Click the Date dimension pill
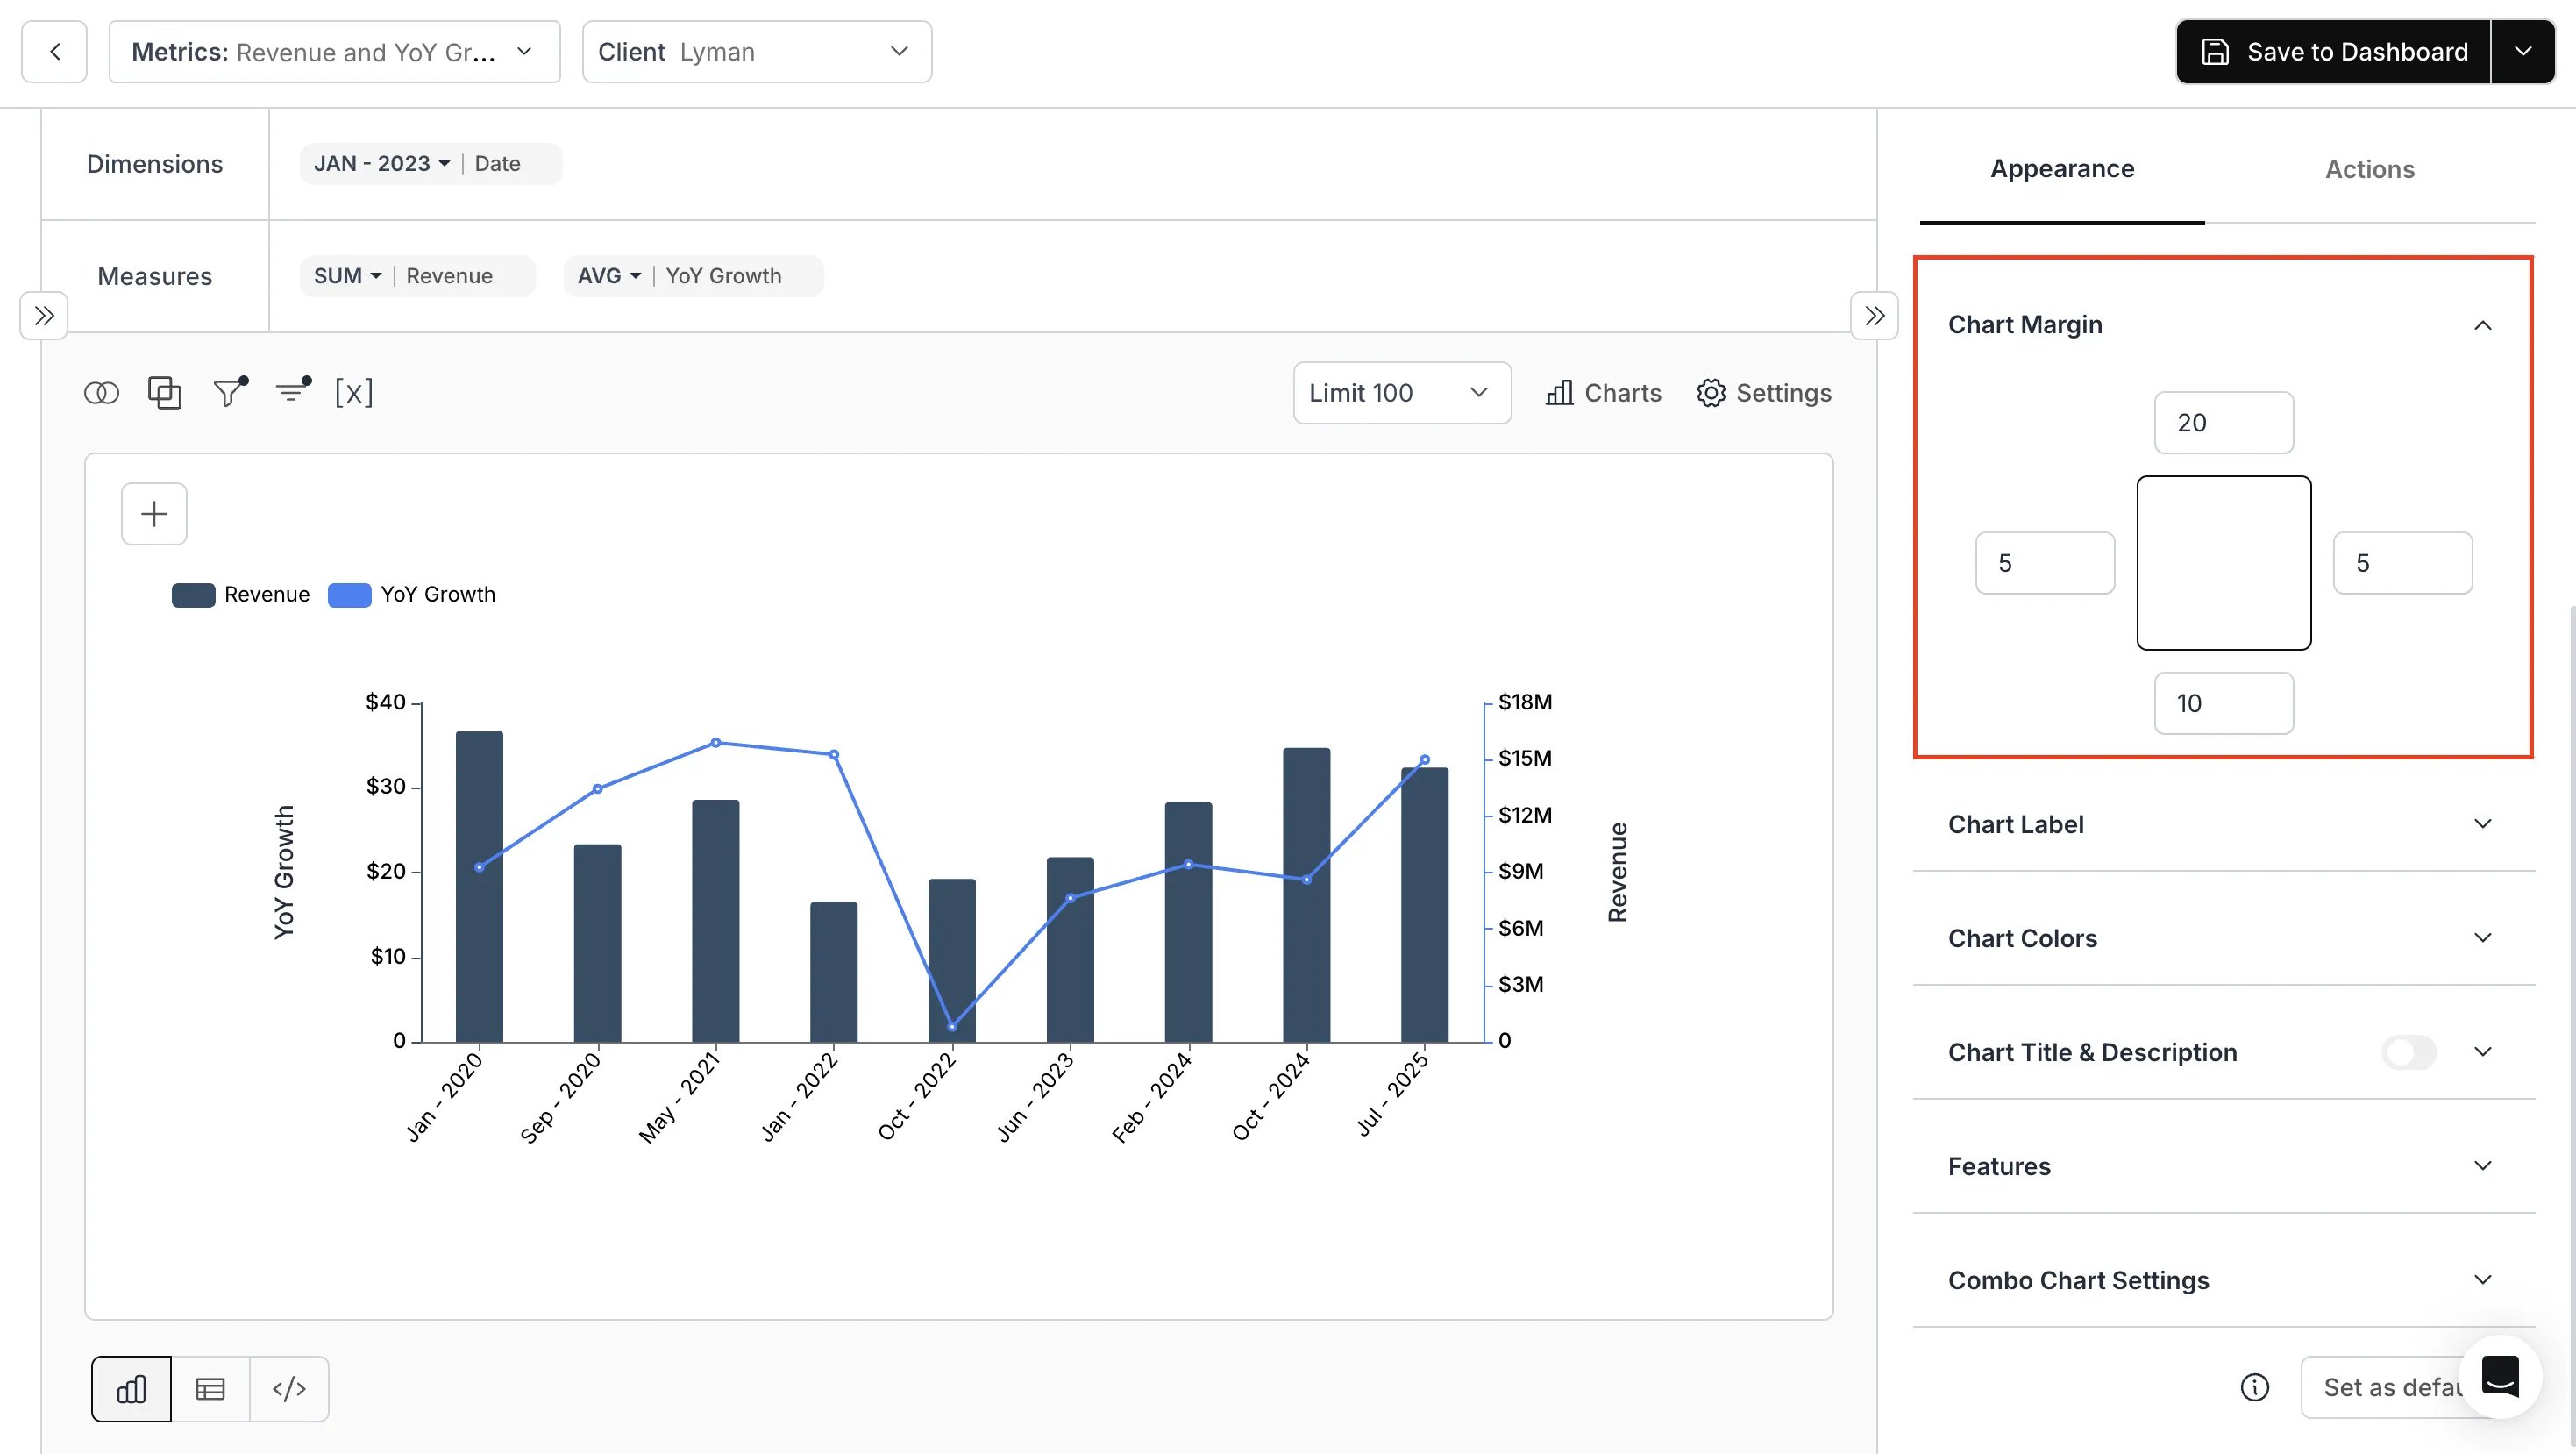This screenshot has width=2576, height=1454. coord(431,164)
